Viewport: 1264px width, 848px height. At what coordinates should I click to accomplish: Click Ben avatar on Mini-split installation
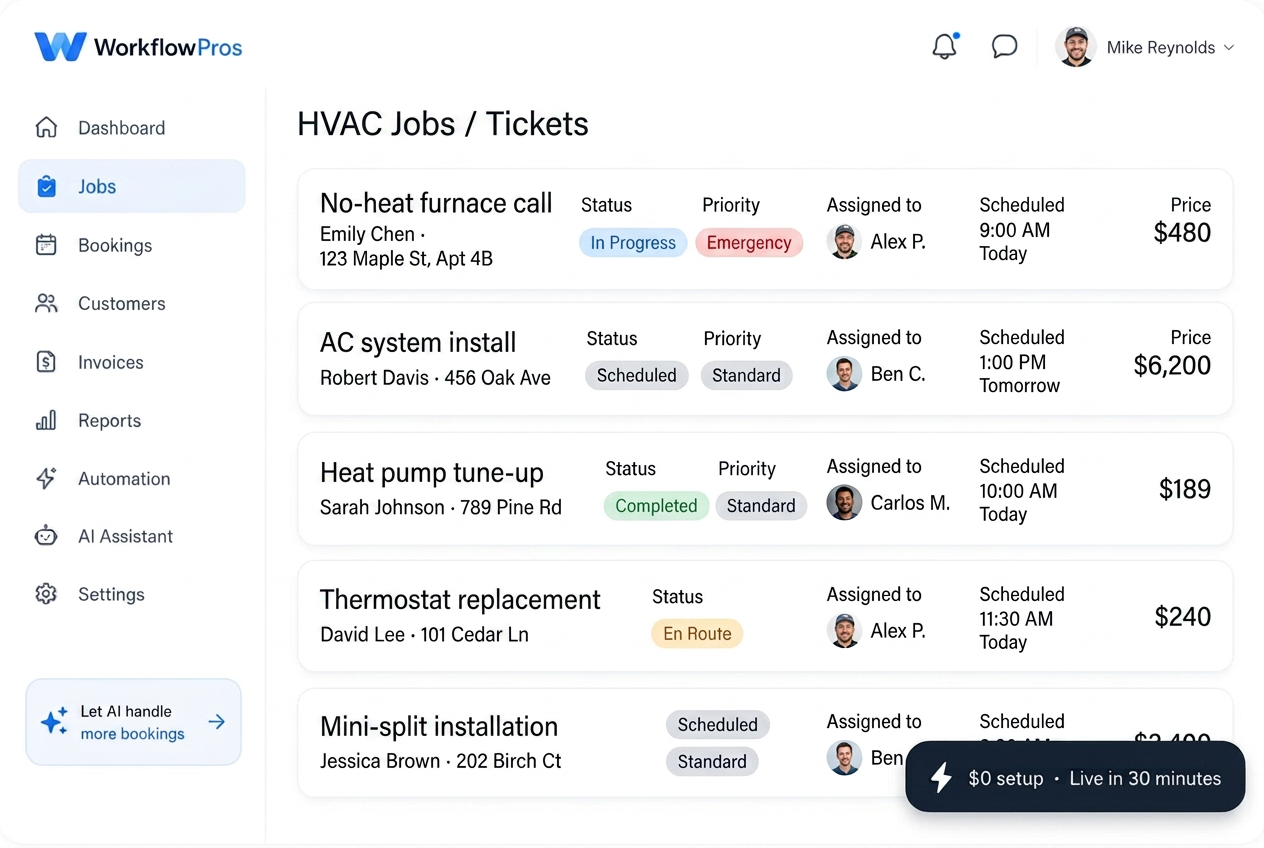[x=844, y=757]
